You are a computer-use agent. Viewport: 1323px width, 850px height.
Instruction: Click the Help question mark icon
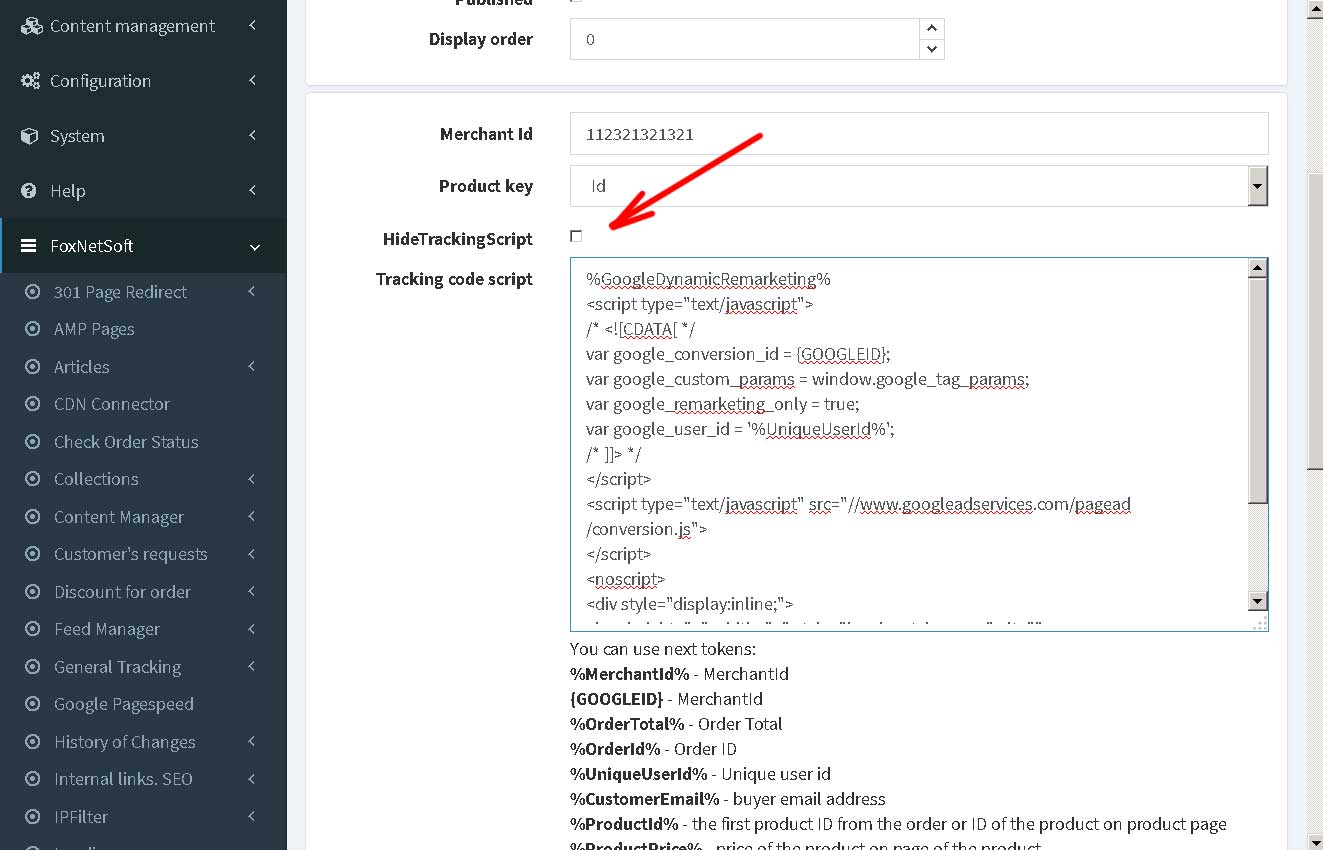30,191
